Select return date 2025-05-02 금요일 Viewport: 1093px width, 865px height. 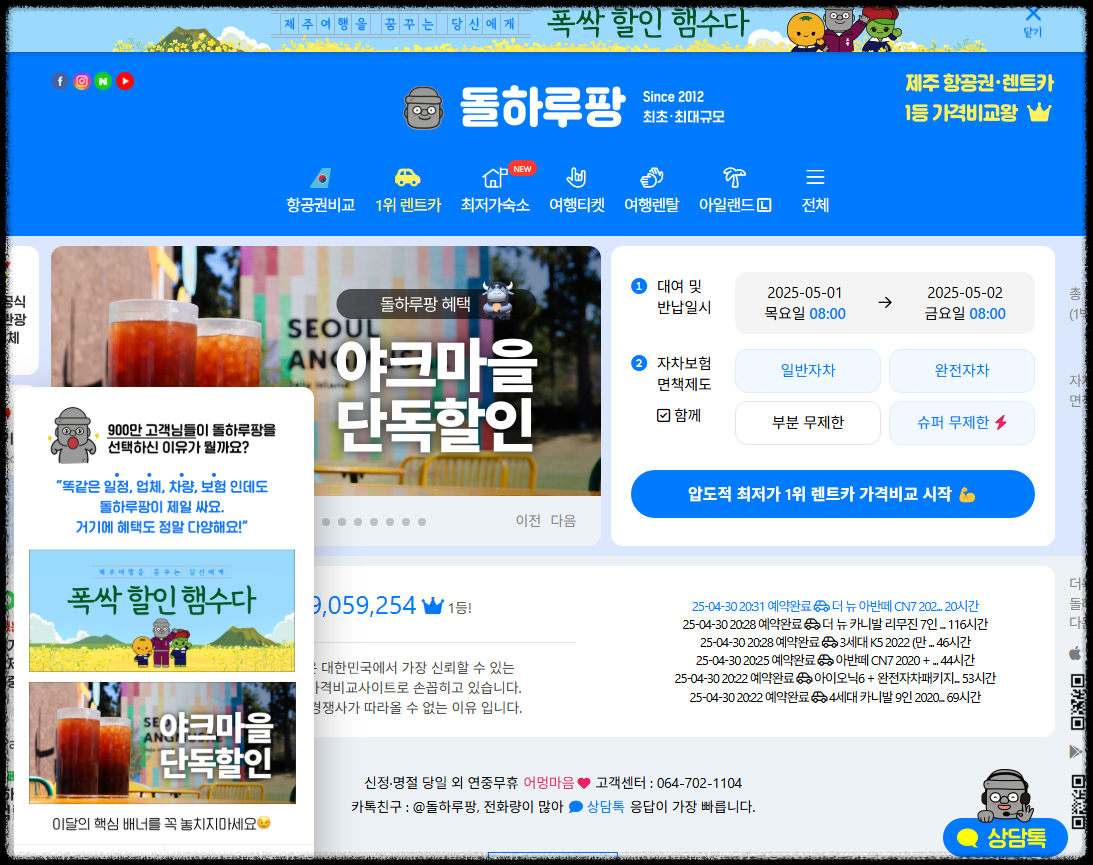point(965,303)
